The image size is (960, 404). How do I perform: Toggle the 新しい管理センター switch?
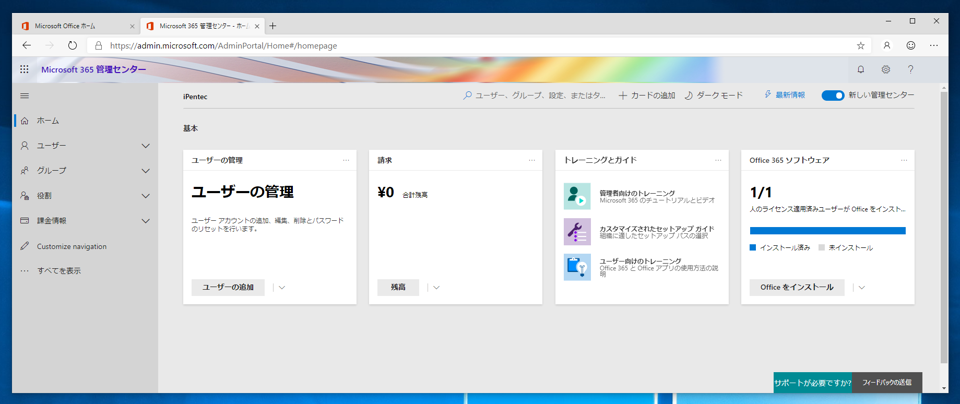[x=833, y=95]
